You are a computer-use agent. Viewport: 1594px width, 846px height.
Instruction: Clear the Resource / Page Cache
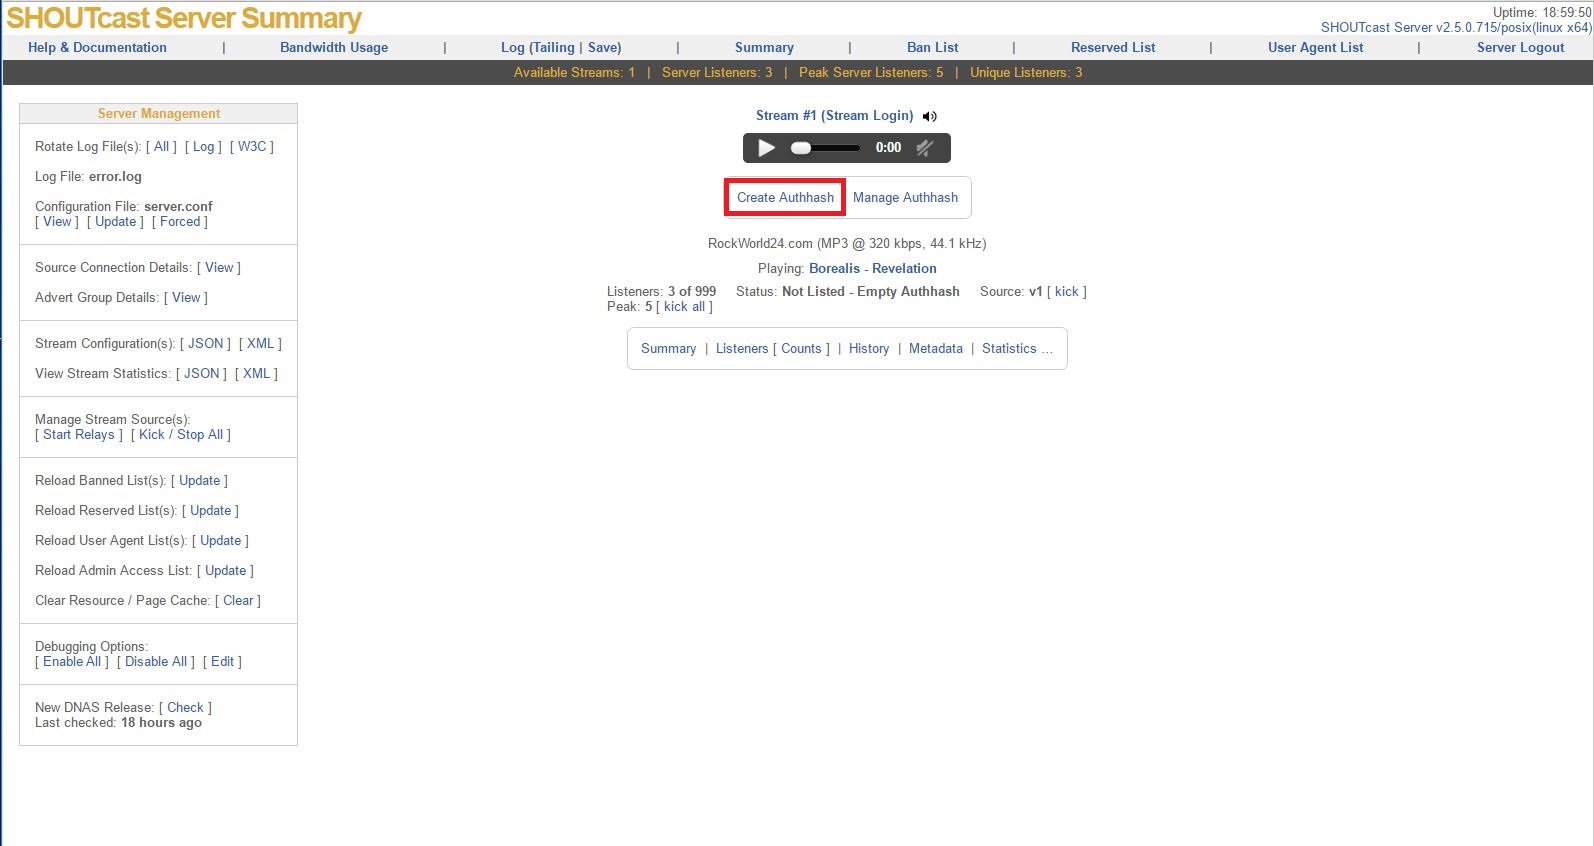tap(238, 600)
